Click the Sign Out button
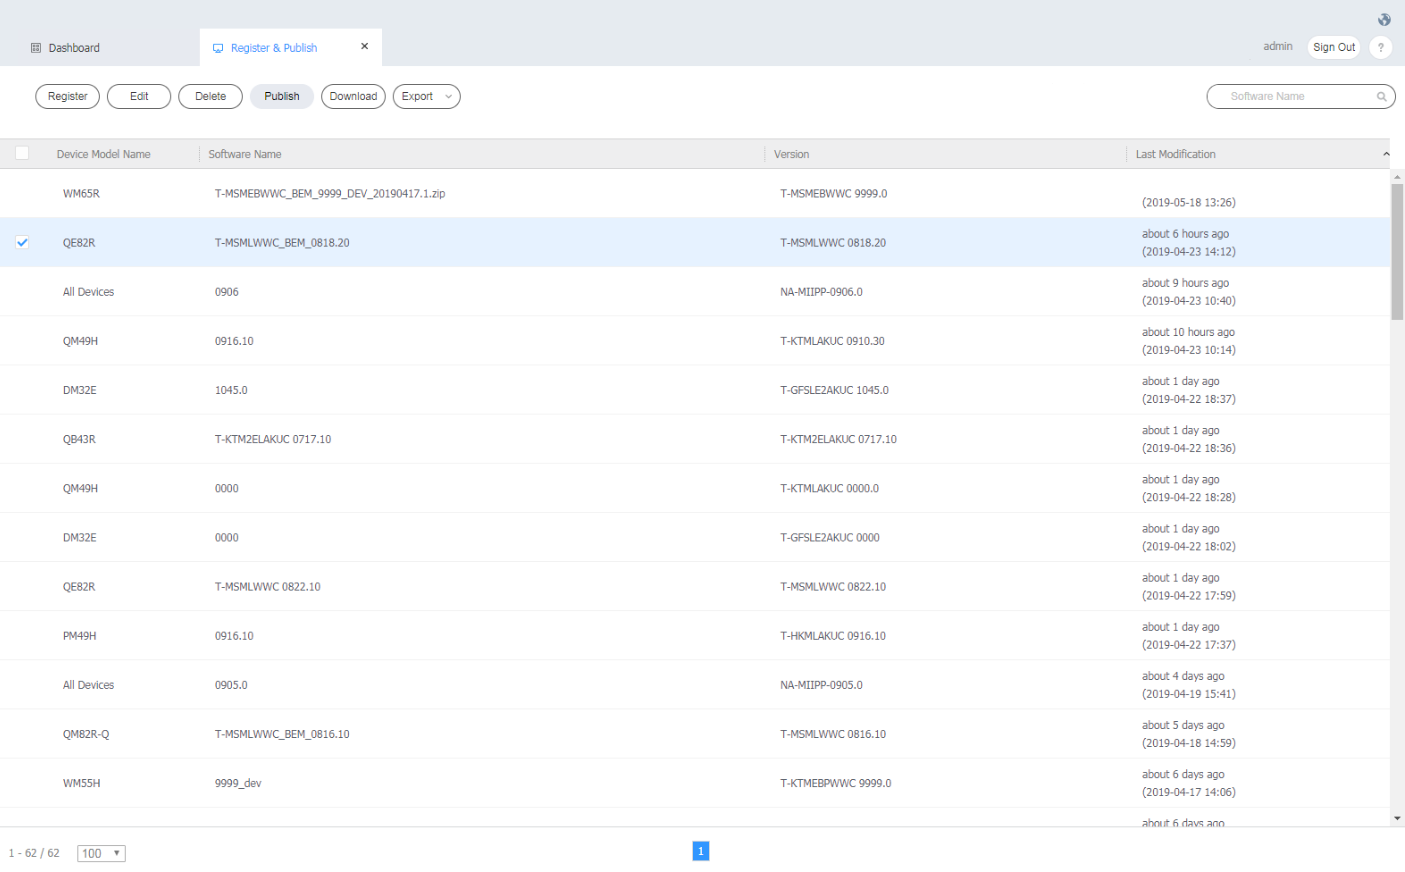The width and height of the screenshot is (1405, 872). click(x=1333, y=47)
